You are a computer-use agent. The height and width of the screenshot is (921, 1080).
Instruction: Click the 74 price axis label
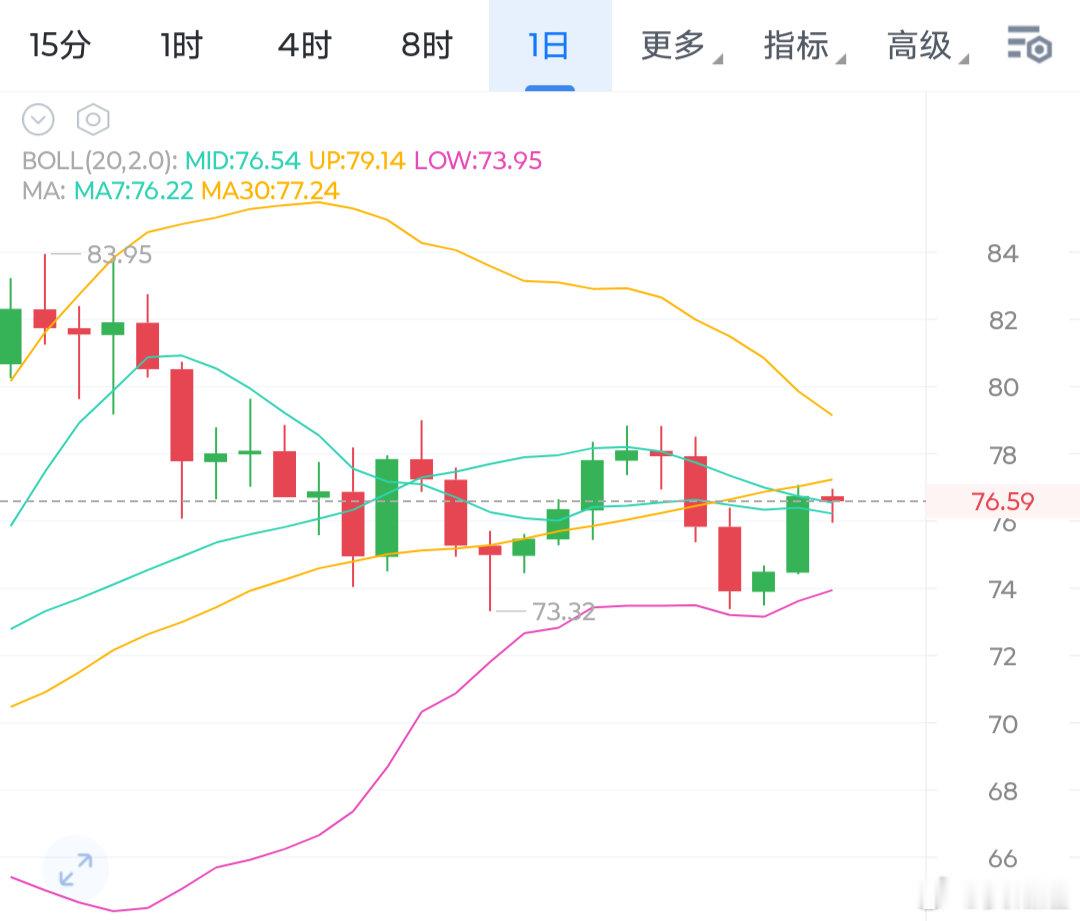[1002, 590]
